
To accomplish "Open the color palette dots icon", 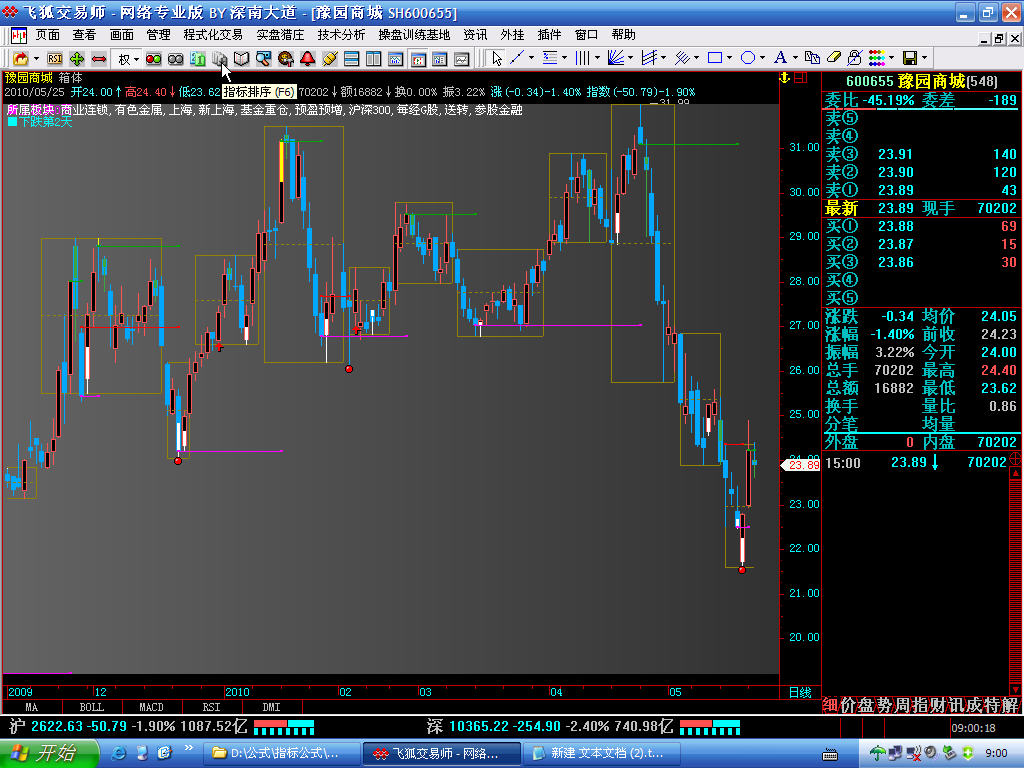I will tap(877, 58).
